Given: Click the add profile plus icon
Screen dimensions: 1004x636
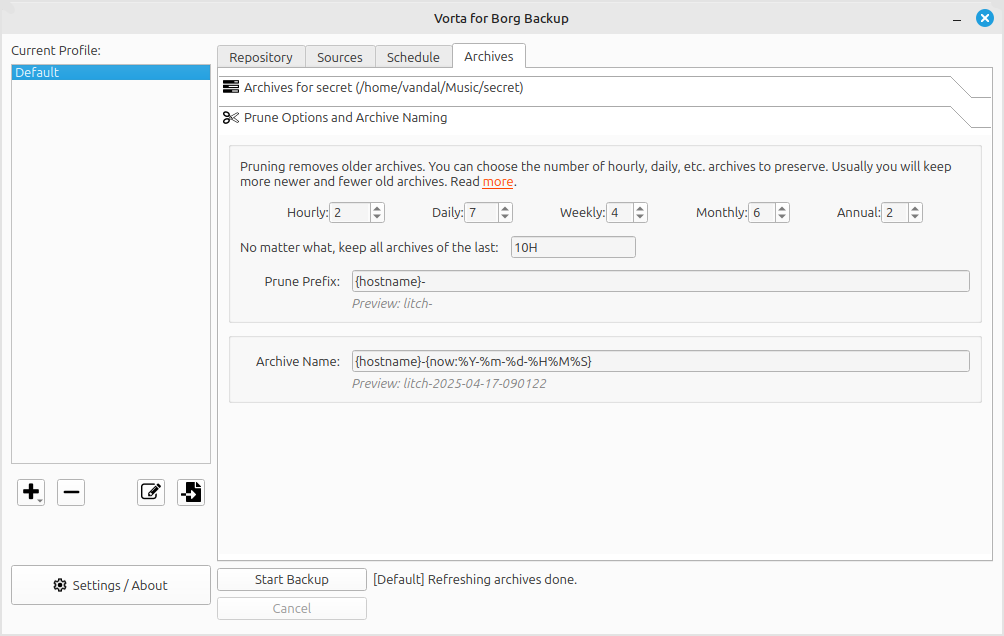Looking at the screenshot, I should 30,492.
